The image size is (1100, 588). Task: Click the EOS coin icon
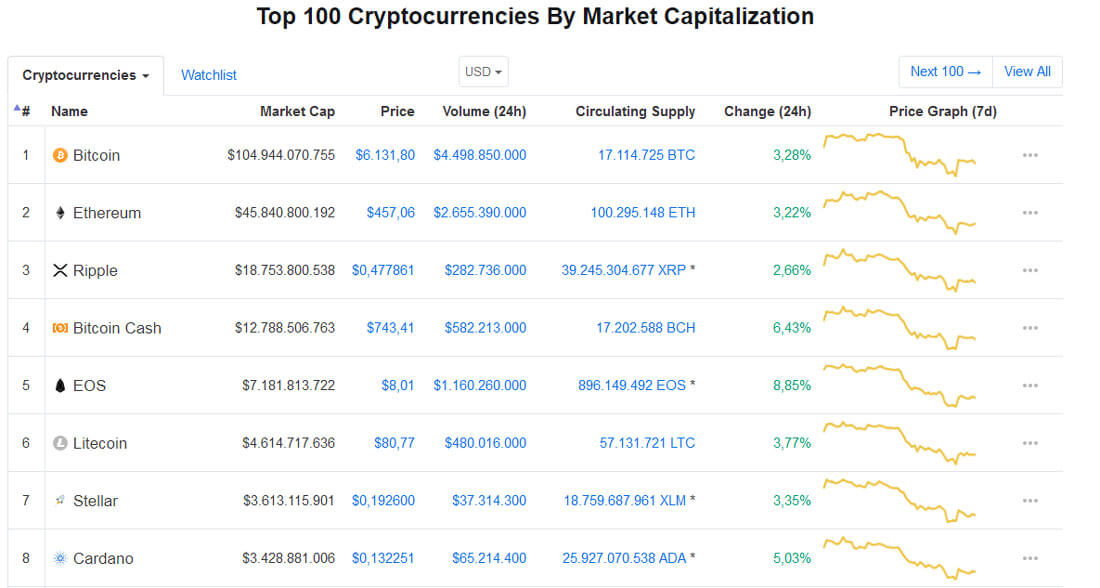tap(61, 385)
